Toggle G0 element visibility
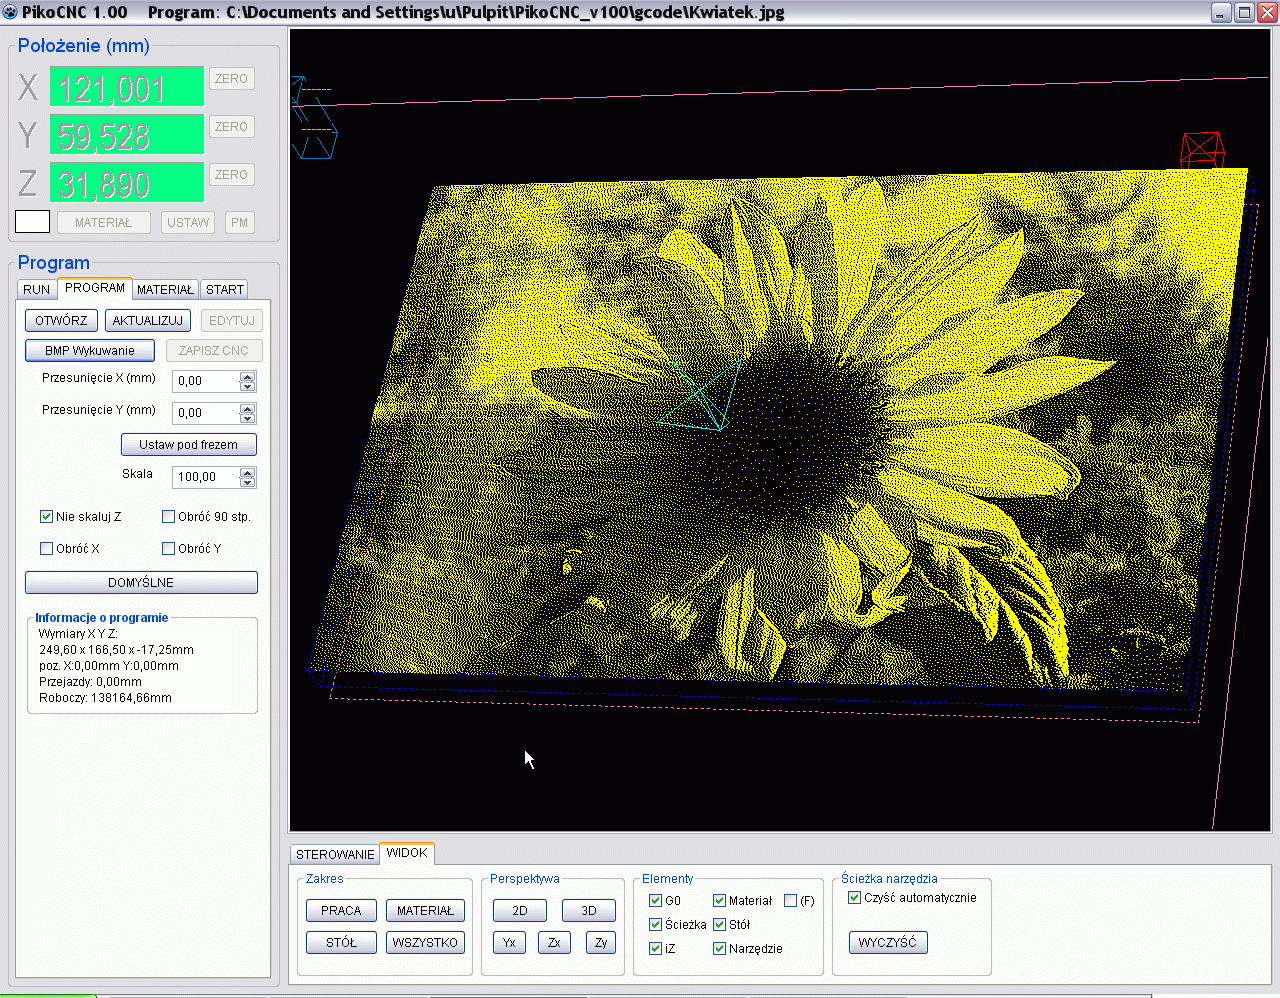This screenshot has height=998, width=1280. point(656,901)
